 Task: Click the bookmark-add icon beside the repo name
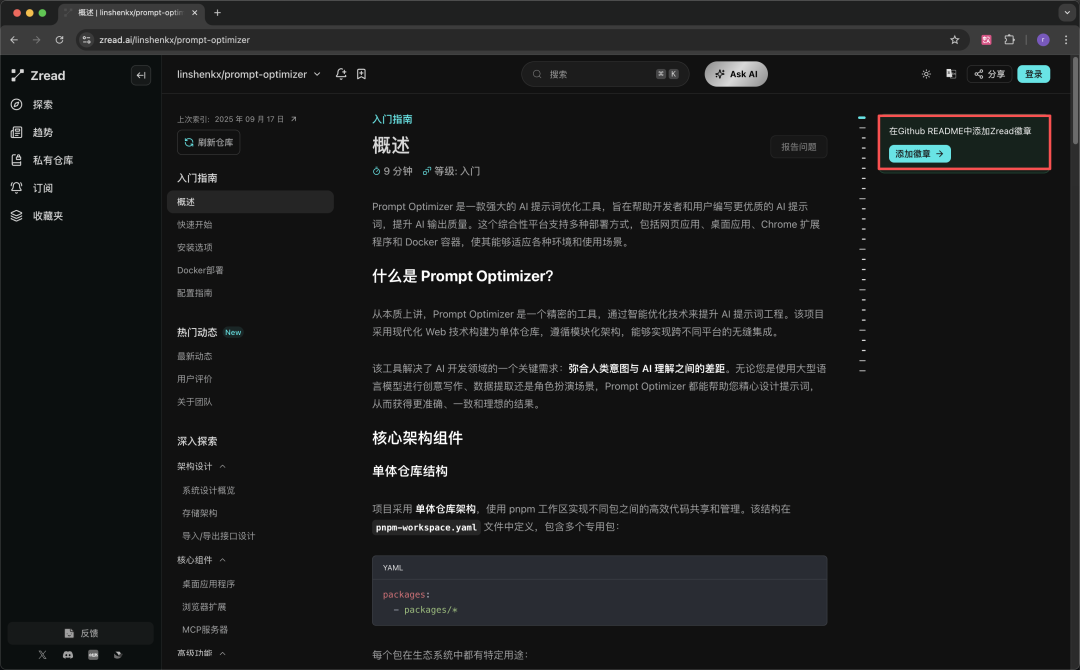[x=361, y=74]
